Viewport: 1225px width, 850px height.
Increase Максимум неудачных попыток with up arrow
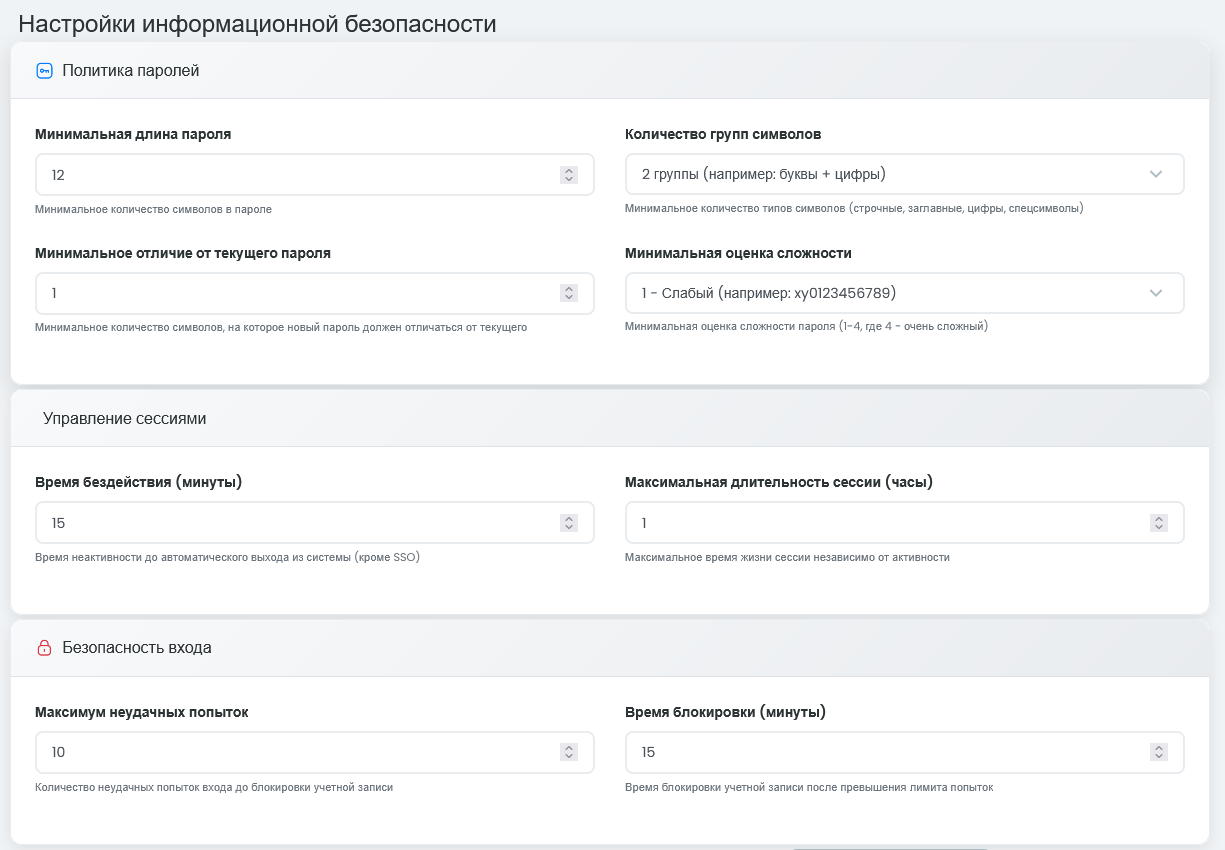(x=569, y=748)
